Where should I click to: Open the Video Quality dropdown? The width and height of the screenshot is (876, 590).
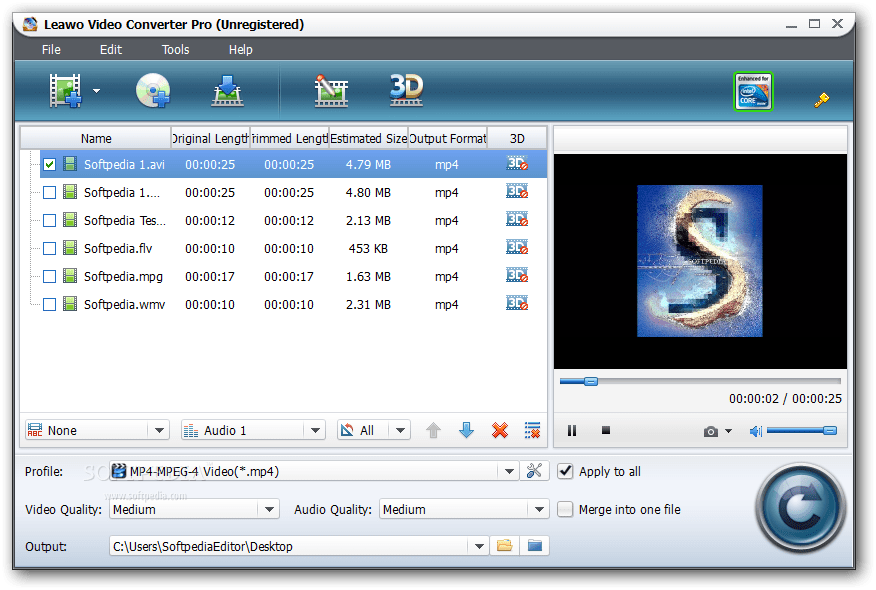(271, 509)
